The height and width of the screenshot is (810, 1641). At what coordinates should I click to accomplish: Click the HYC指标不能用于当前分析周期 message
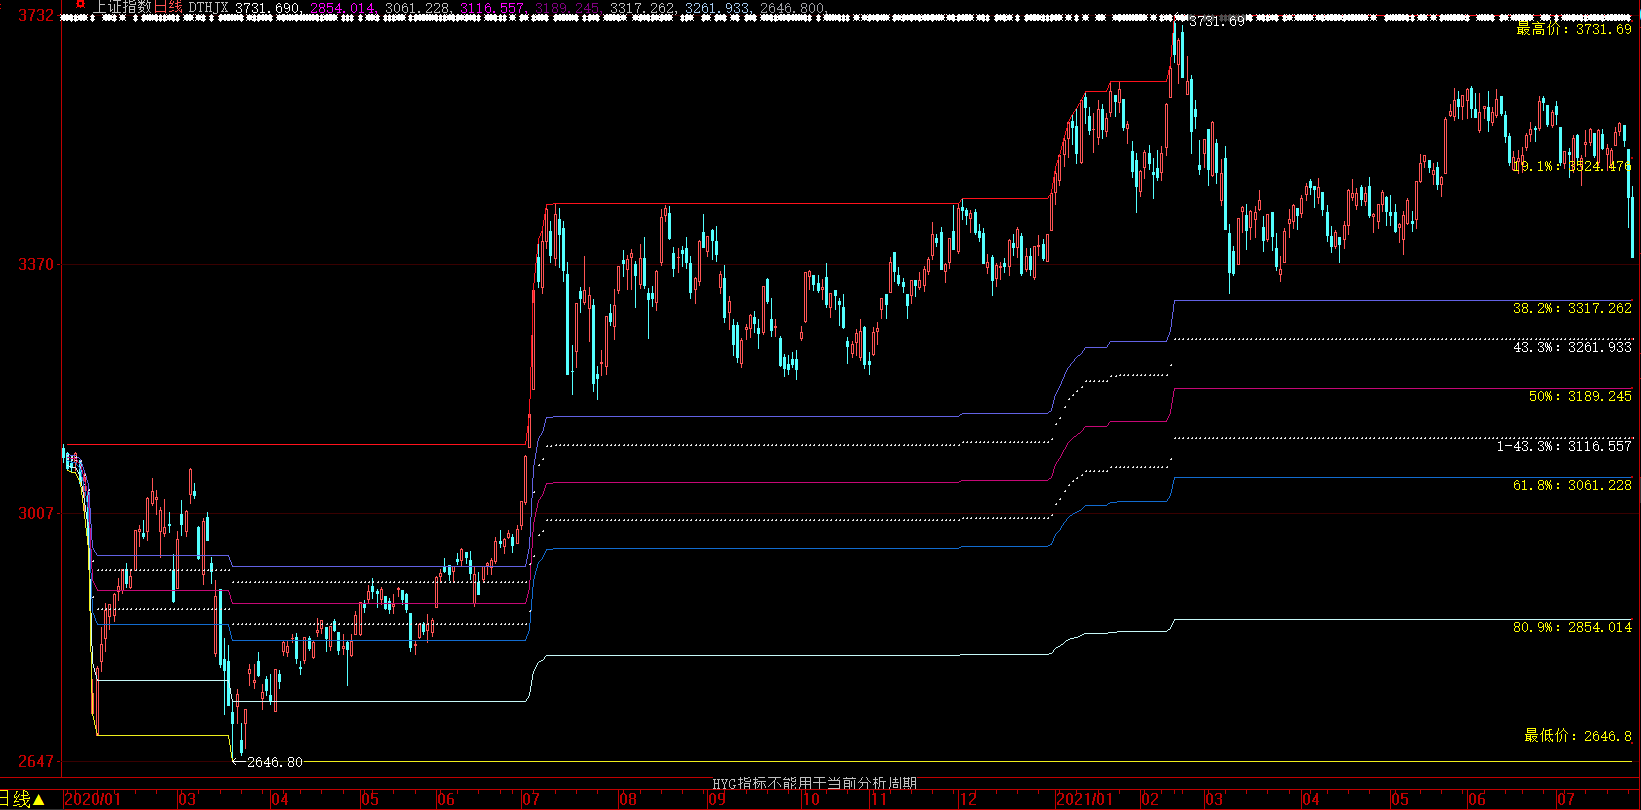(x=814, y=784)
